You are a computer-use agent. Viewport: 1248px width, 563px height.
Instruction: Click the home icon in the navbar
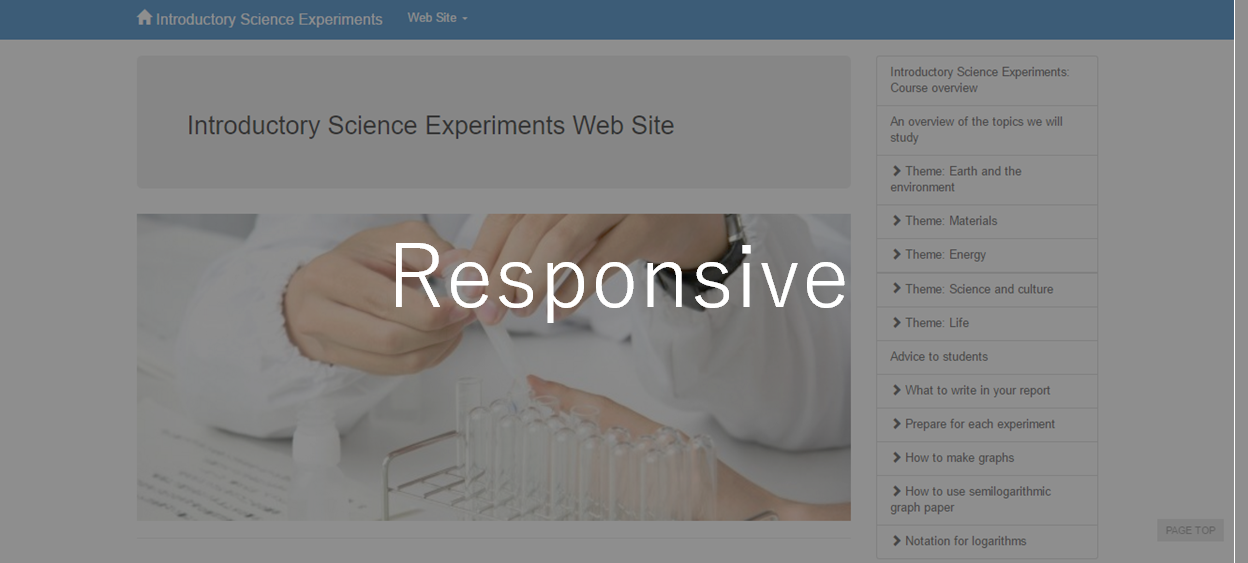(x=144, y=18)
